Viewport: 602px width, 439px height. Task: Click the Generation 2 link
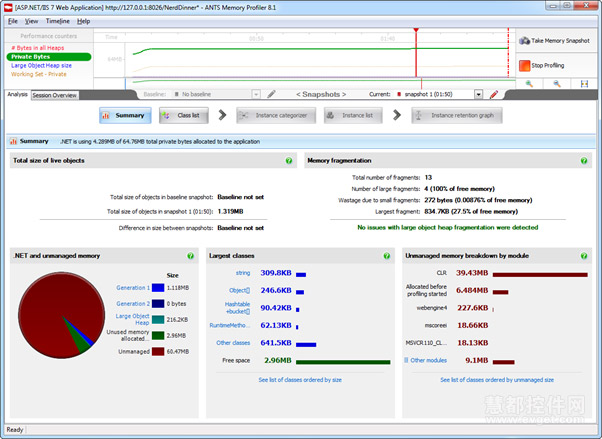point(133,304)
